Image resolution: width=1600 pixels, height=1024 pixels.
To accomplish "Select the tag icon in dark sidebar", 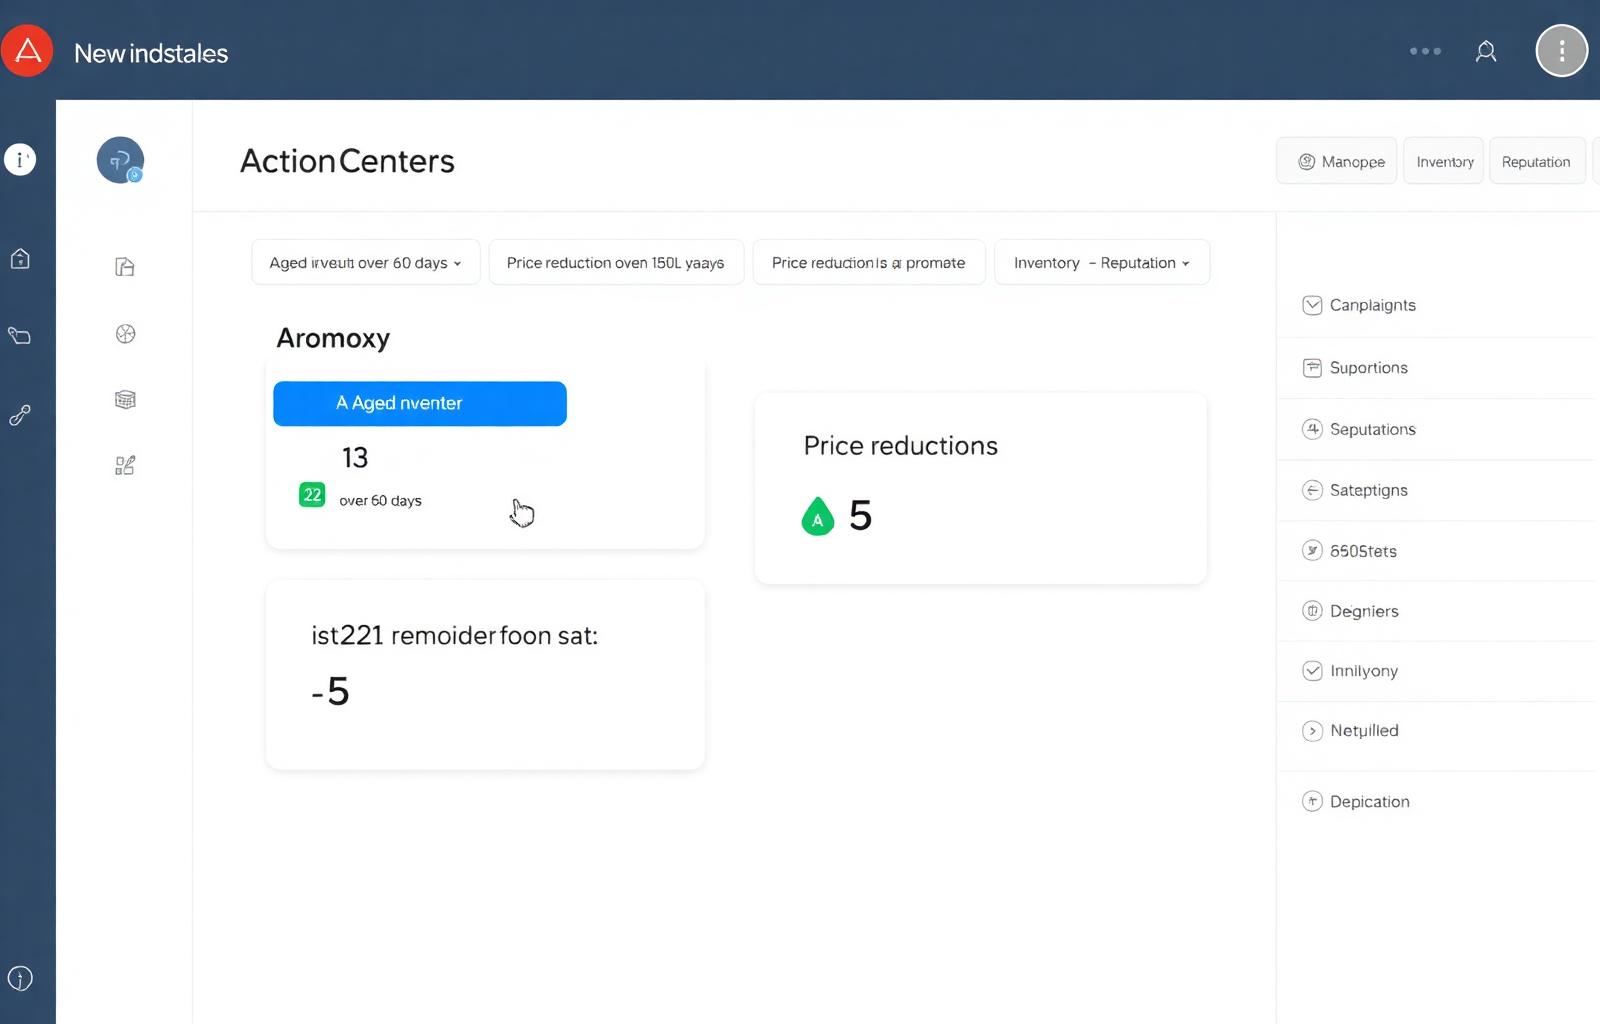I will click(20, 336).
